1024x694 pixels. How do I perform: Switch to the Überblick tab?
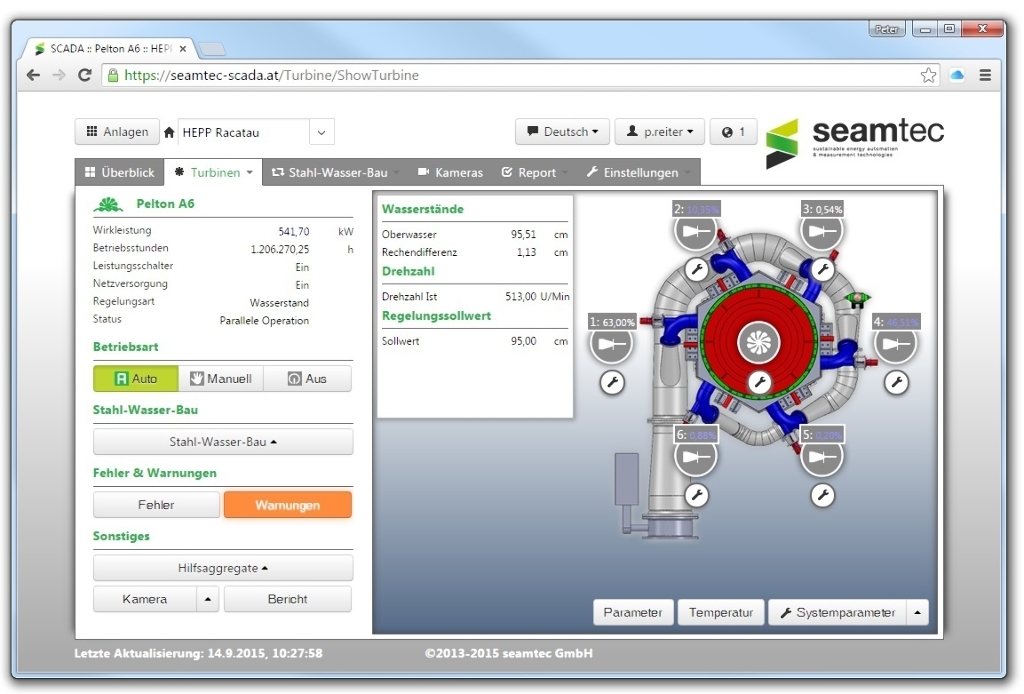tap(119, 172)
